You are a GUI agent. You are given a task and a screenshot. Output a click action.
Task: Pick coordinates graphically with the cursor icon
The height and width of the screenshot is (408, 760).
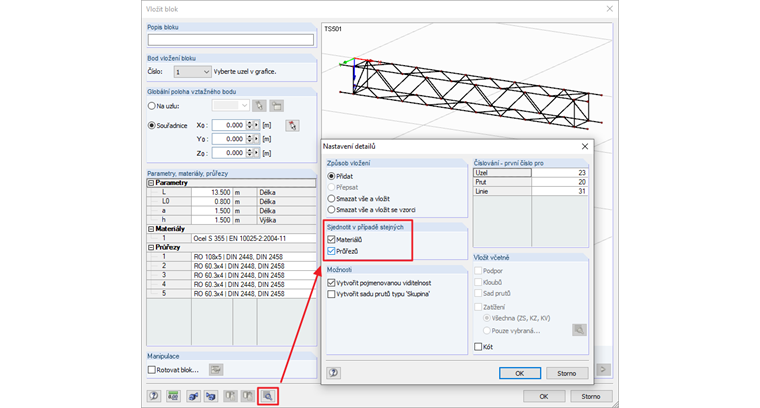click(x=292, y=126)
